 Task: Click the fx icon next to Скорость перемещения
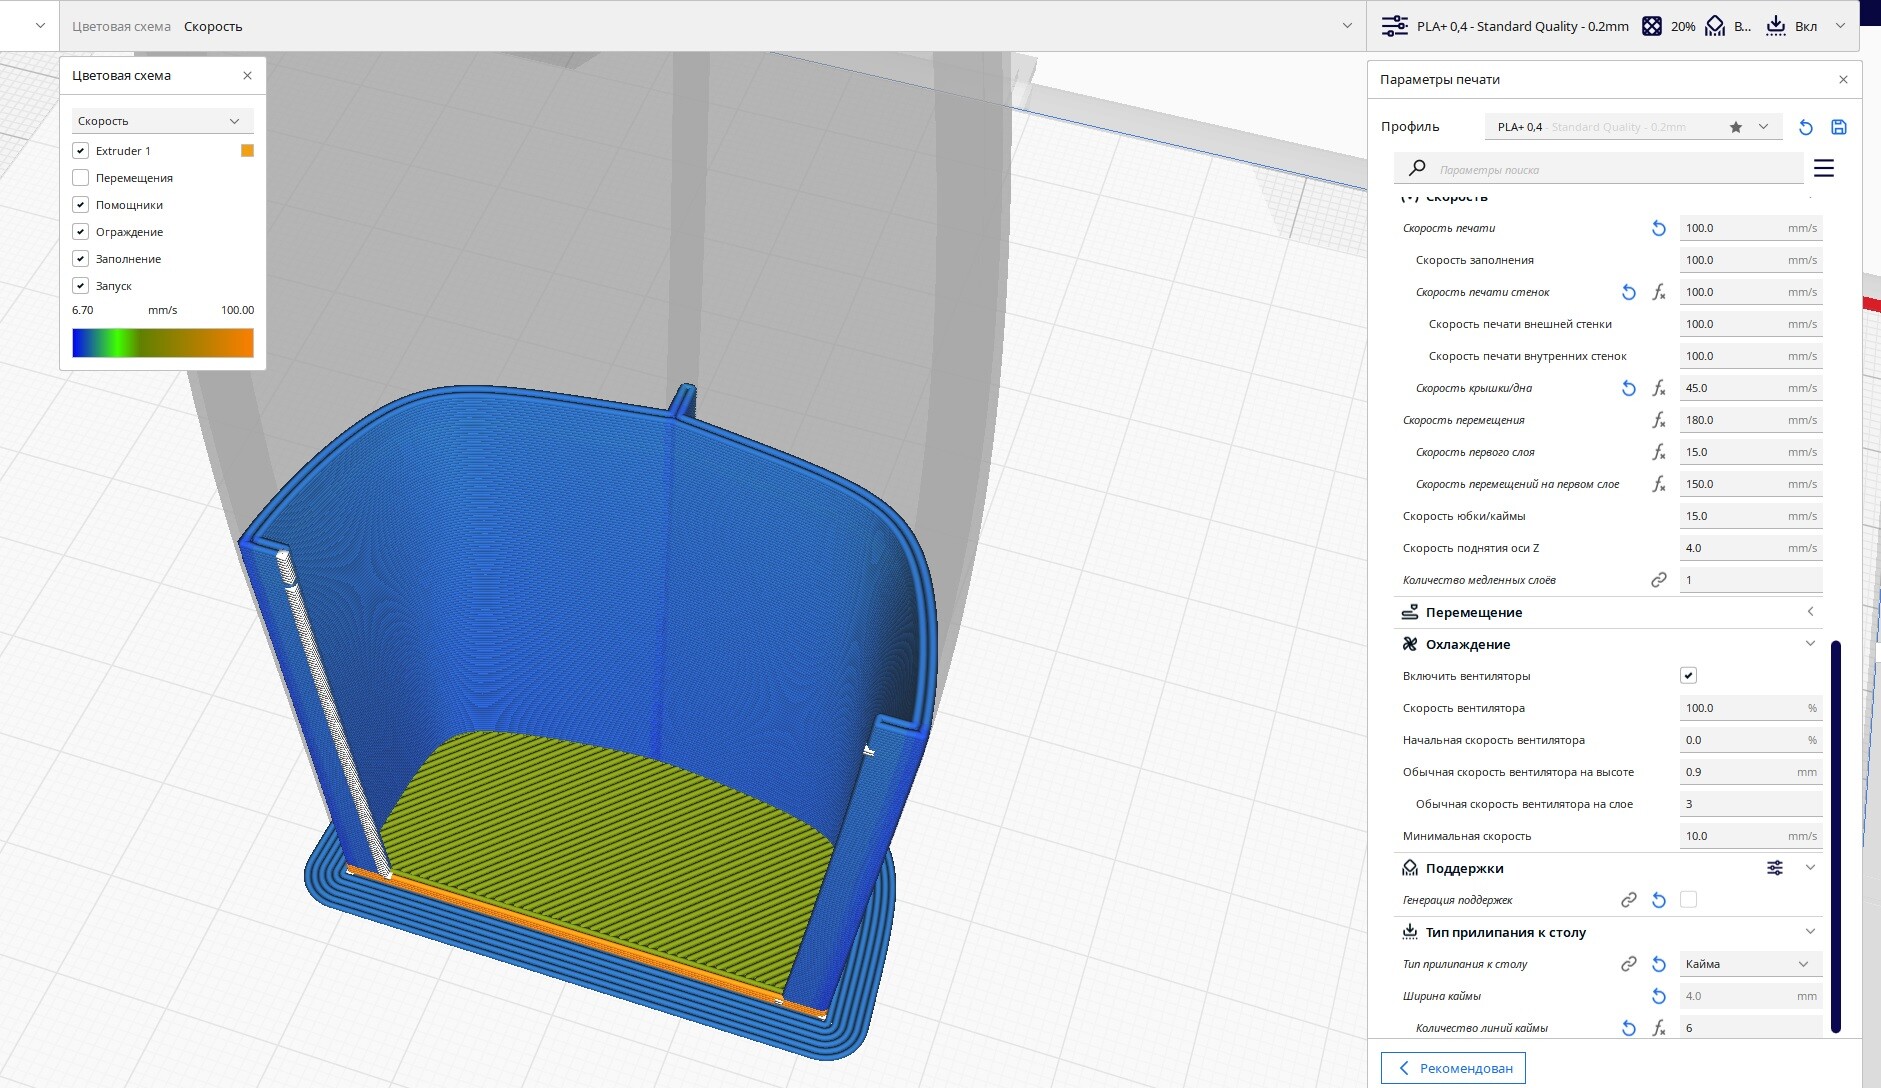click(x=1658, y=420)
